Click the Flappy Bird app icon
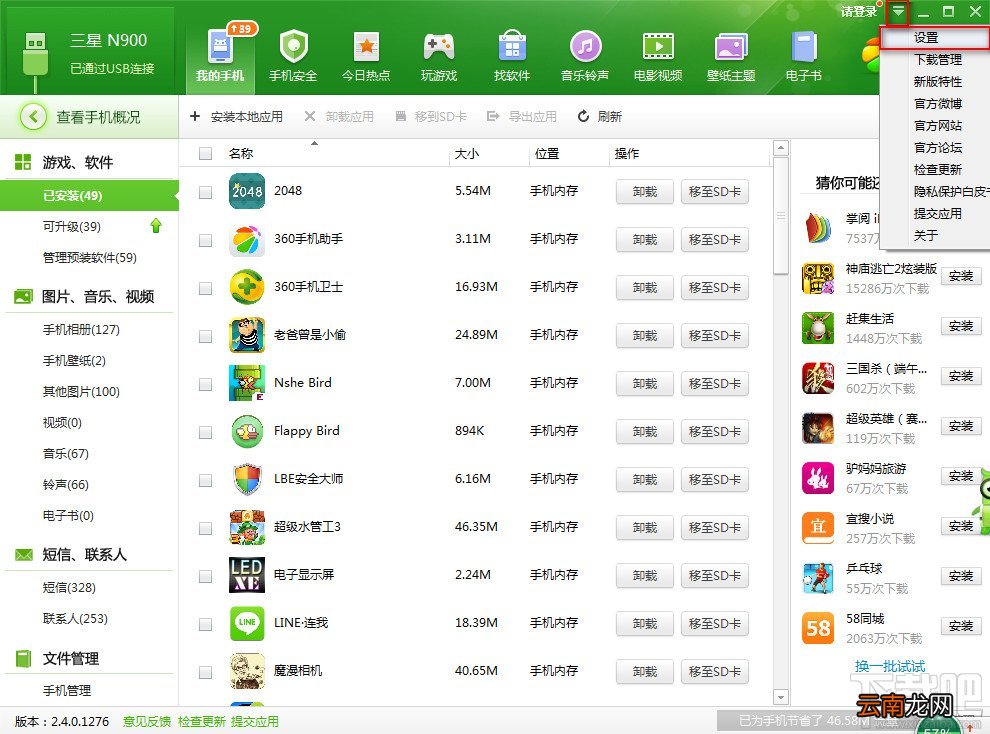The image size is (990, 734). (x=247, y=431)
